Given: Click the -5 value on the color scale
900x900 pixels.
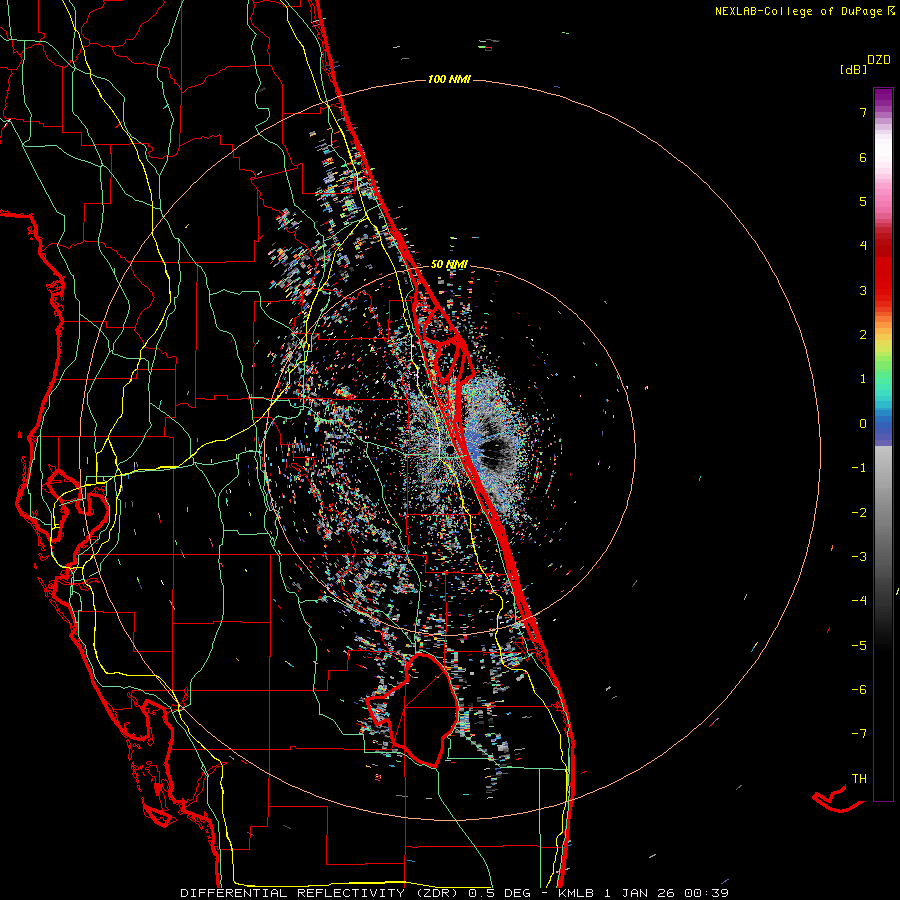Looking at the screenshot, I should 859,646.
